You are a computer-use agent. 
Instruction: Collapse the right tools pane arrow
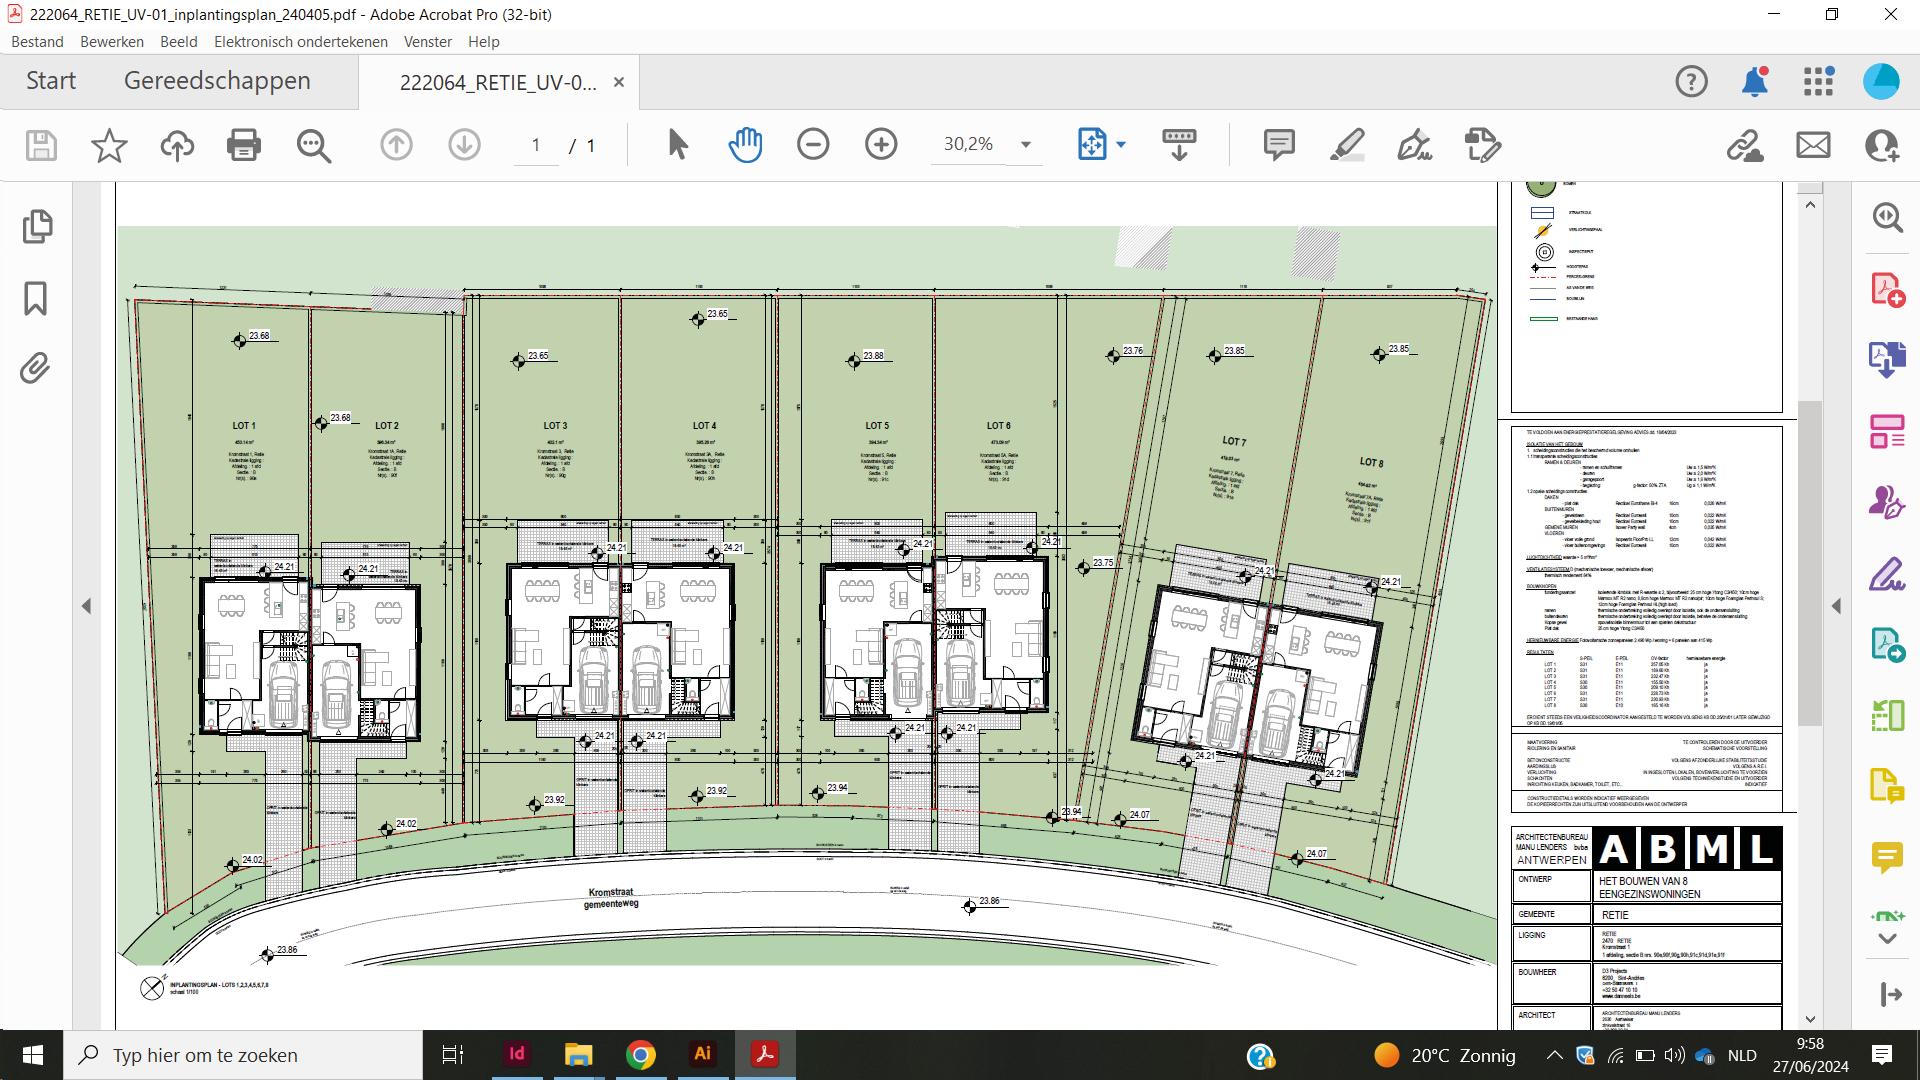(x=1836, y=606)
